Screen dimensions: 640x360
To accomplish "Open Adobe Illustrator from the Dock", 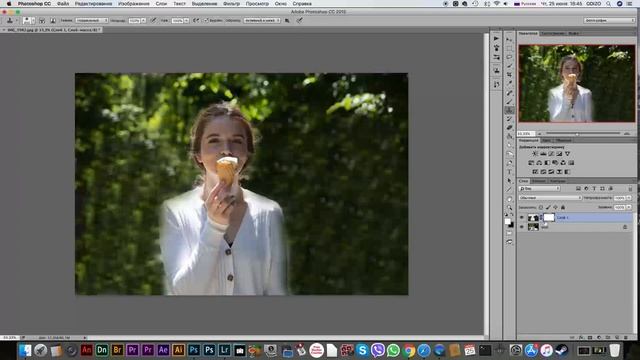I will 178,350.
